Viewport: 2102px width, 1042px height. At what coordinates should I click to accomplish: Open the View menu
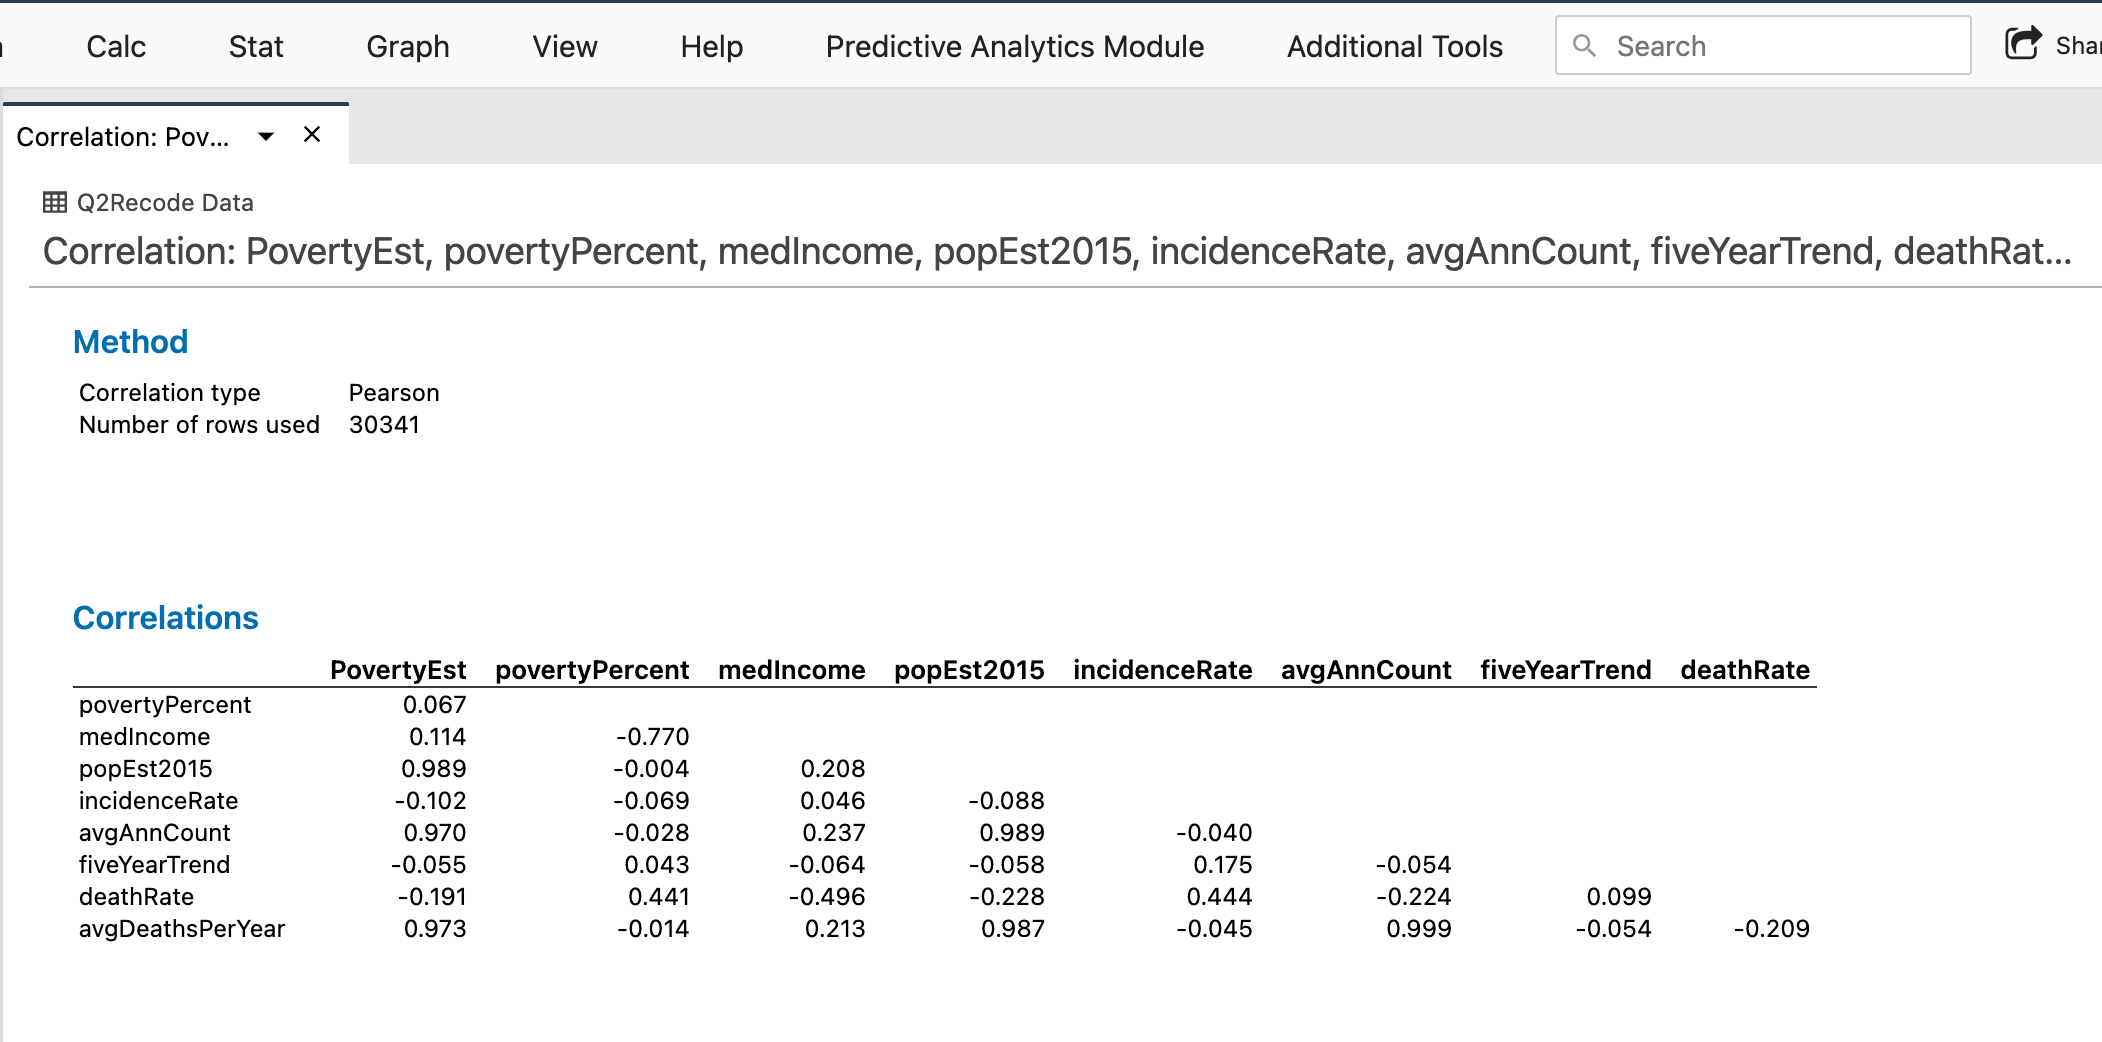(565, 46)
